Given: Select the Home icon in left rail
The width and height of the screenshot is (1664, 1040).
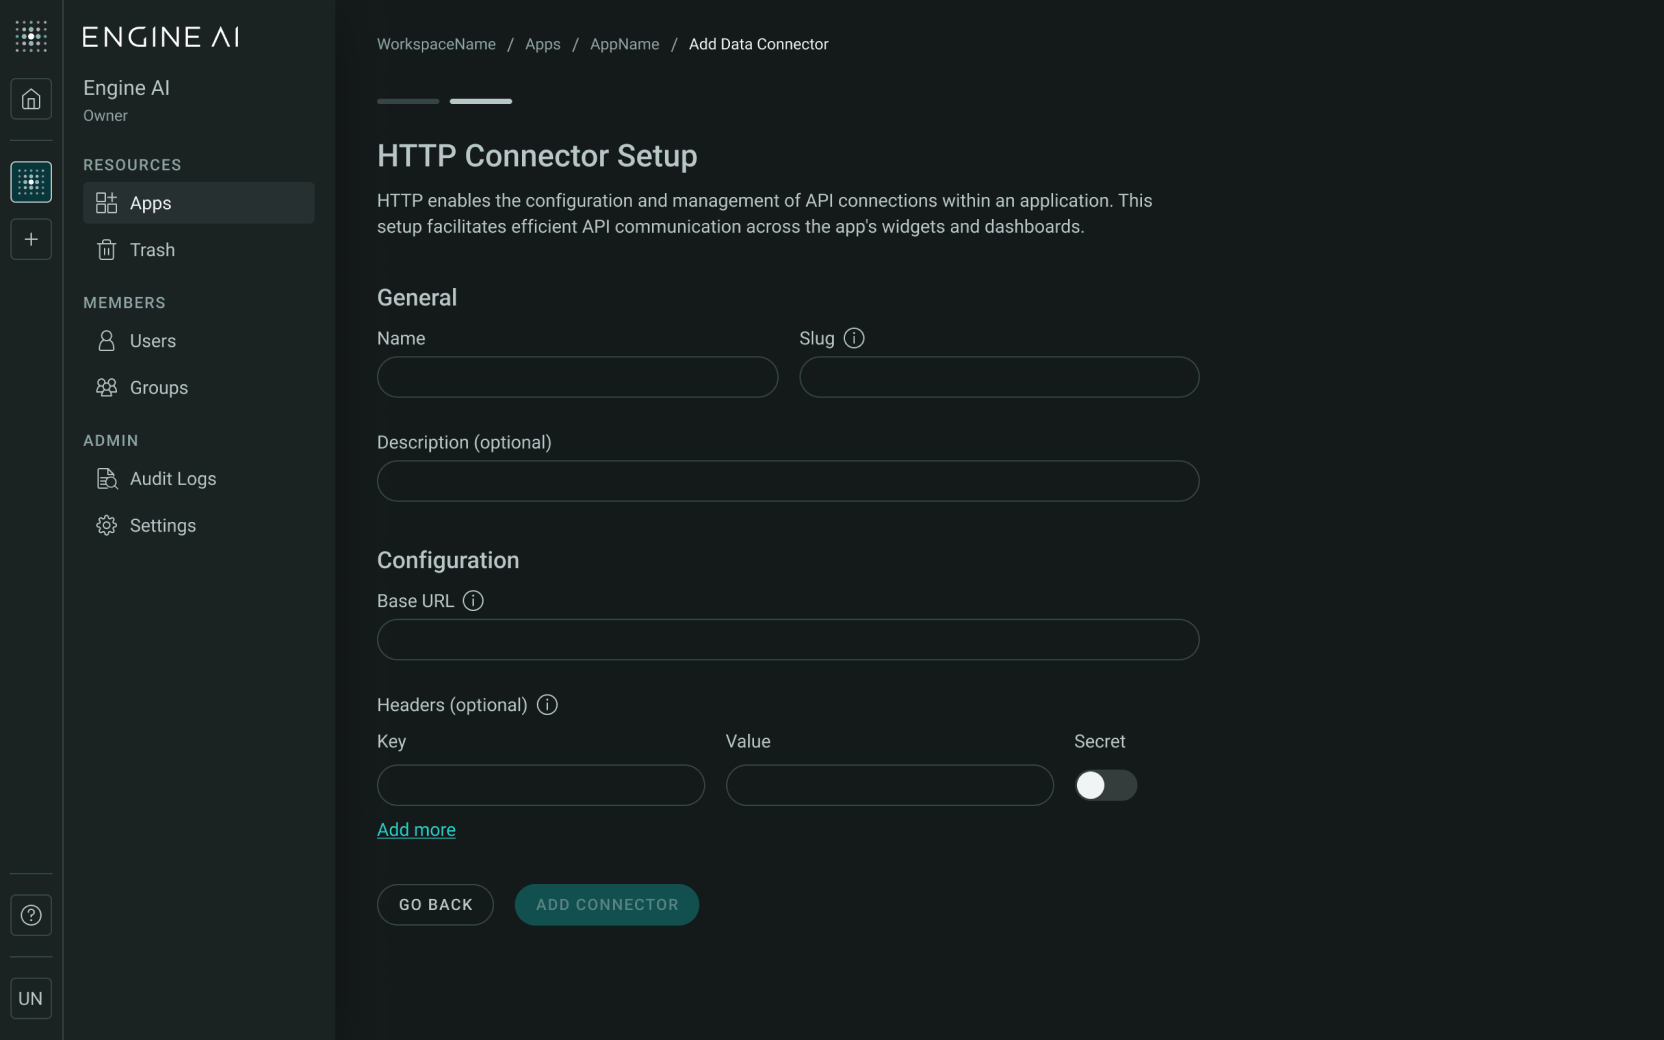Looking at the screenshot, I should [31, 99].
